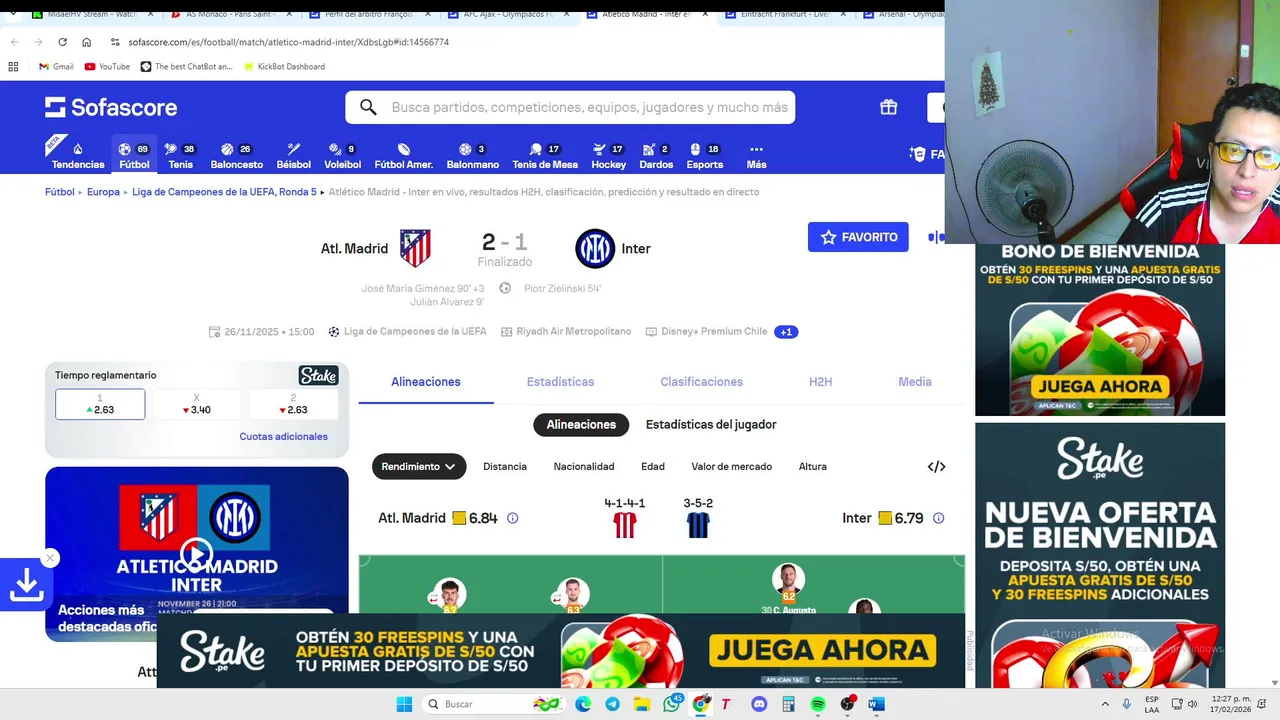The height and width of the screenshot is (720, 1280).
Task: Open the Balonmano sport category
Action: (x=472, y=156)
